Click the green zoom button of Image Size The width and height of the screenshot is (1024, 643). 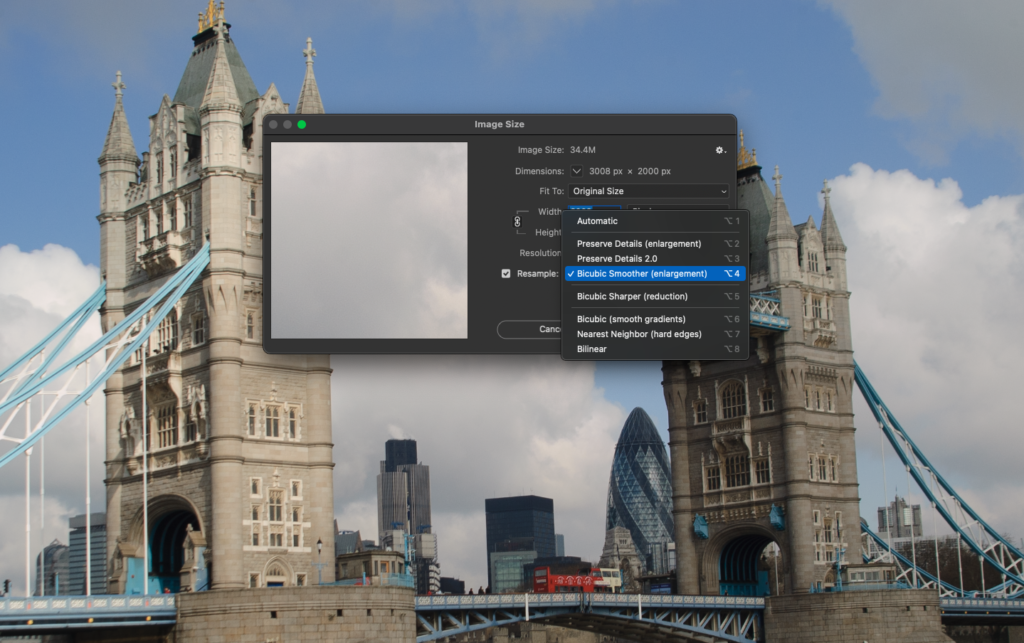[302, 125]
